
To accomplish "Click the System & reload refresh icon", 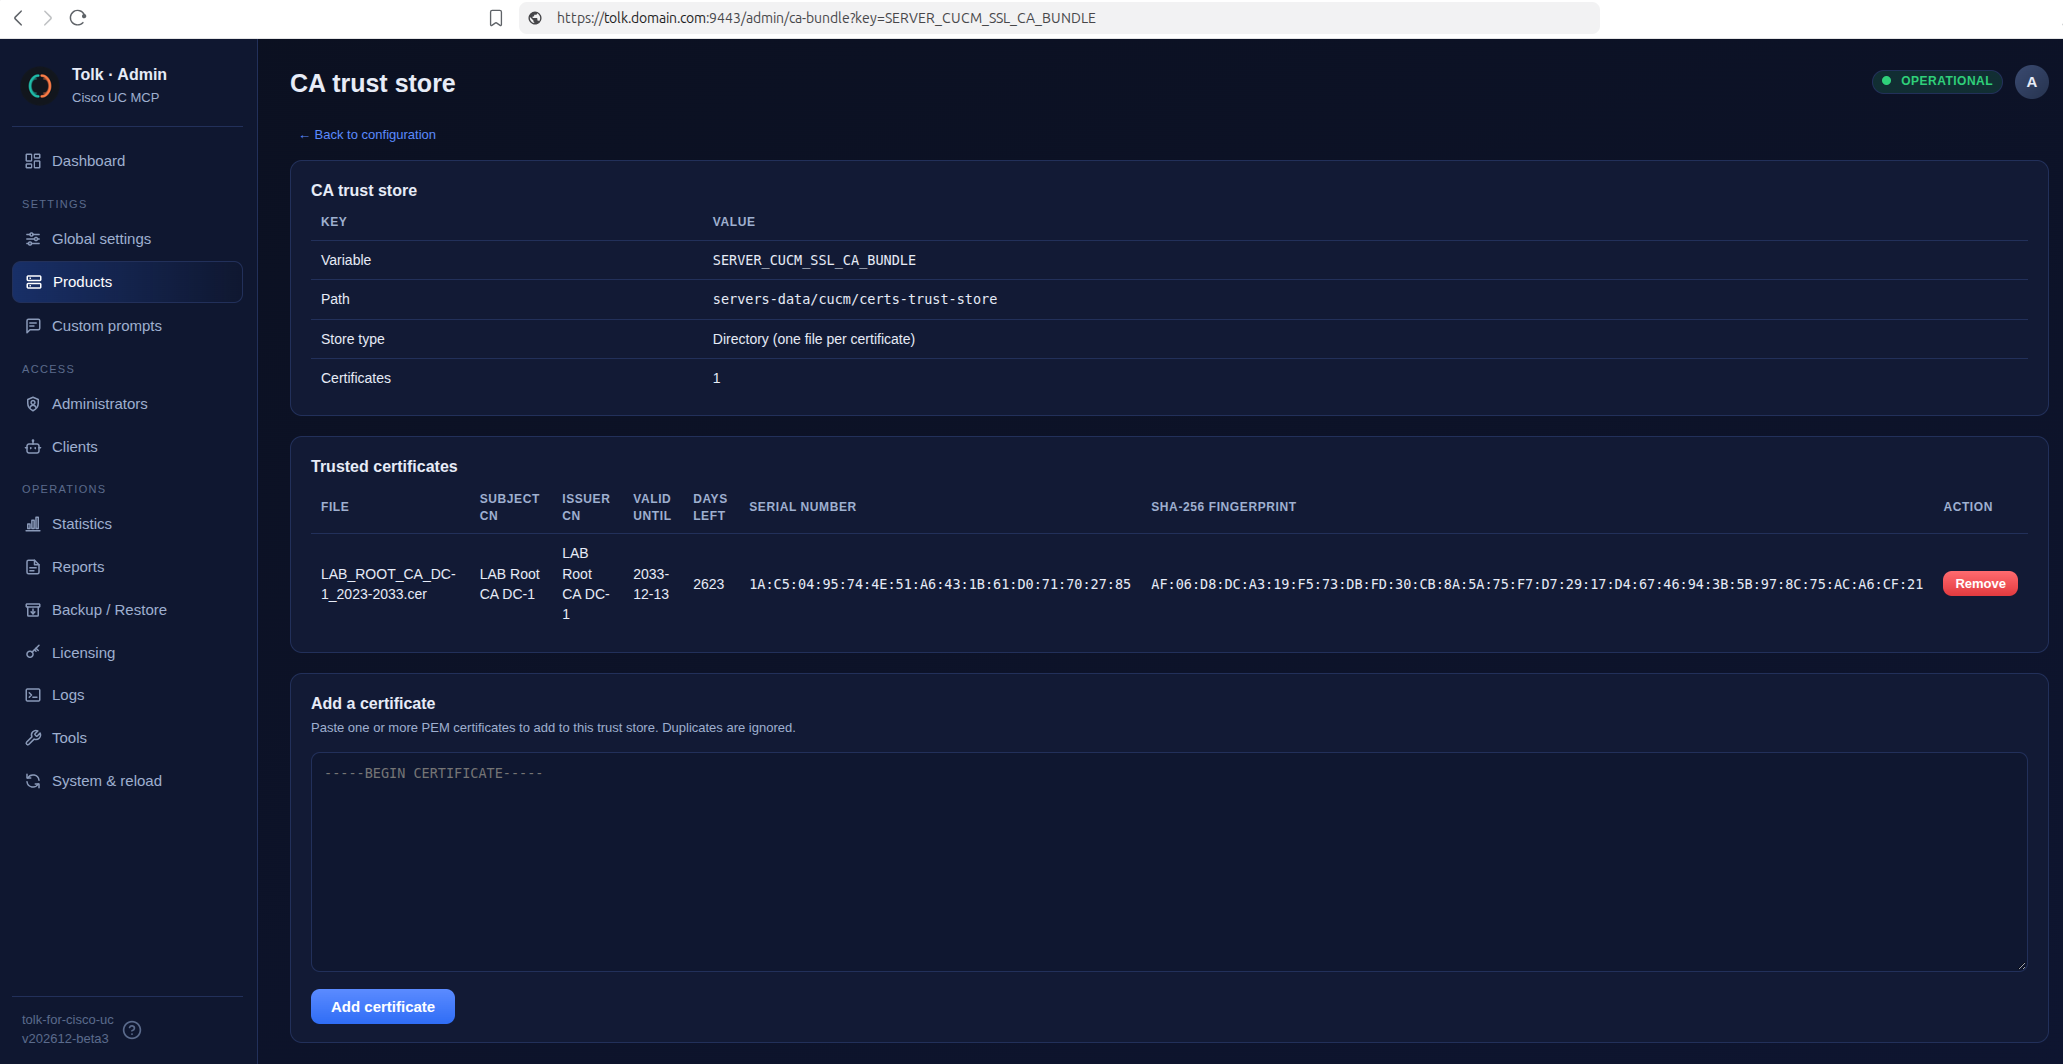I will [33, 781].
